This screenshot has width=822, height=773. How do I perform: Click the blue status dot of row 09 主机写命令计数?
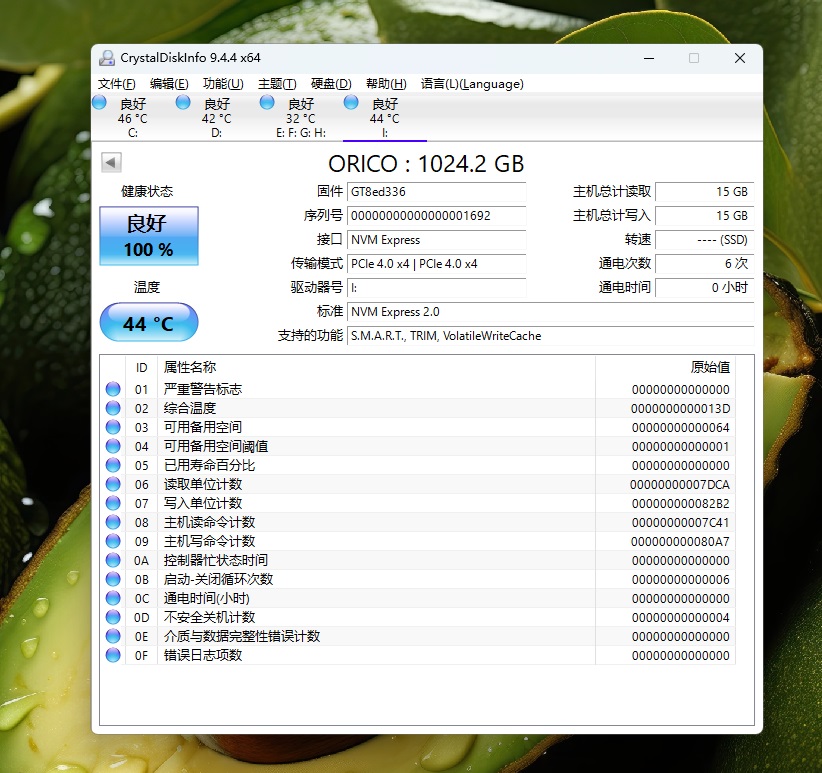[113, 541]
